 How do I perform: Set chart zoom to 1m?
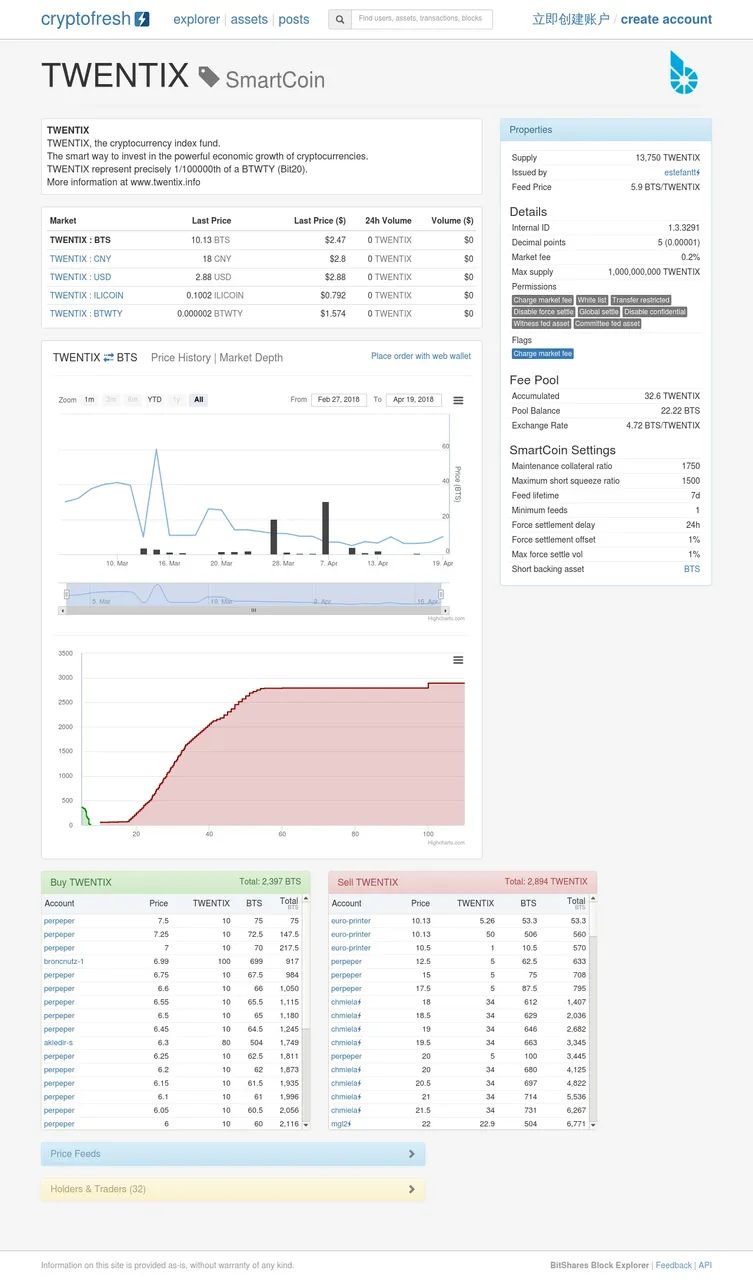pos(89,400)
